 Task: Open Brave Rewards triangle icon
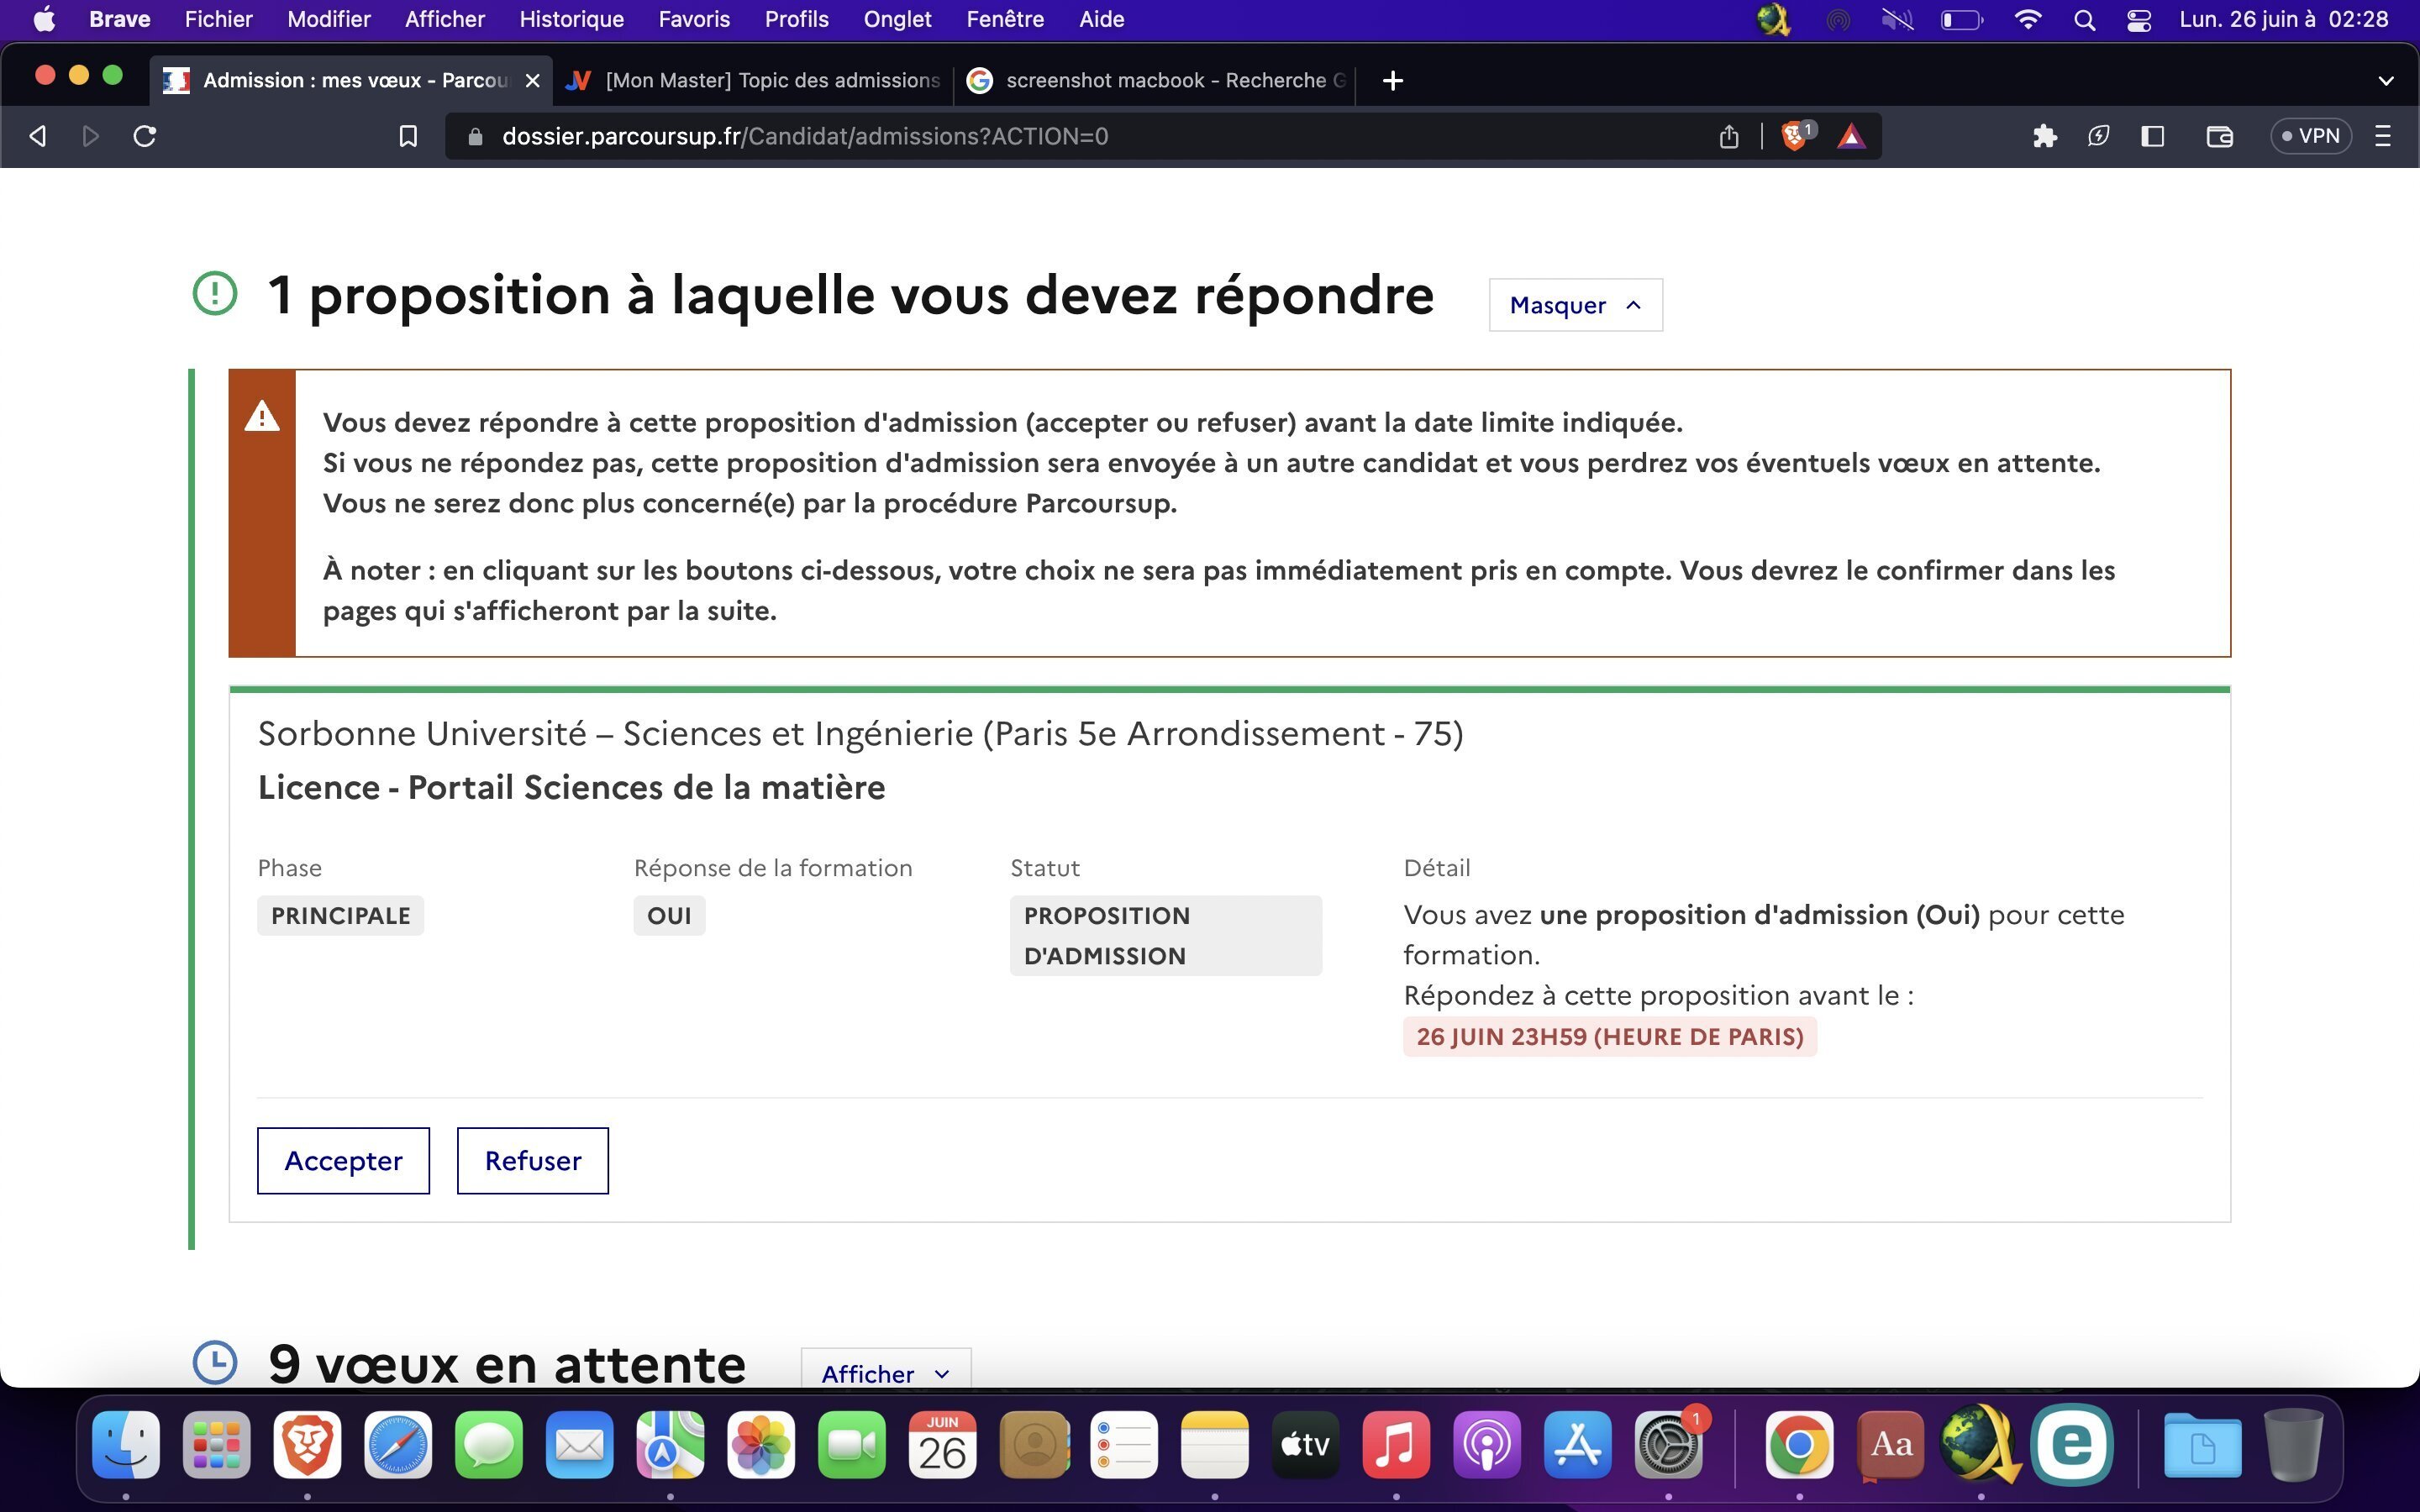(x=1851, y=136)
